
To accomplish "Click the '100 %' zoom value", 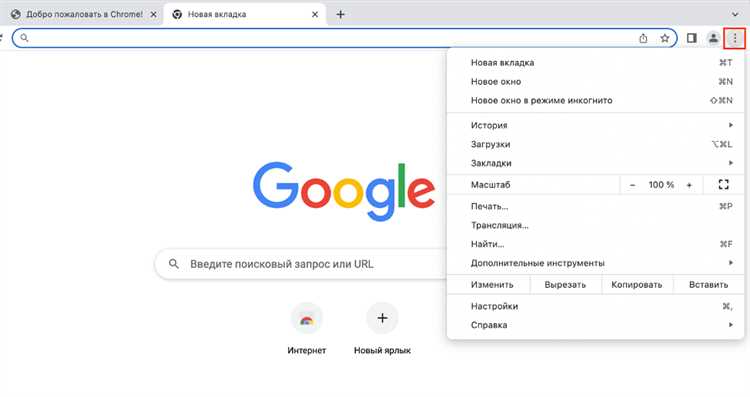I will pyautogui.click(x=661, y=185).
